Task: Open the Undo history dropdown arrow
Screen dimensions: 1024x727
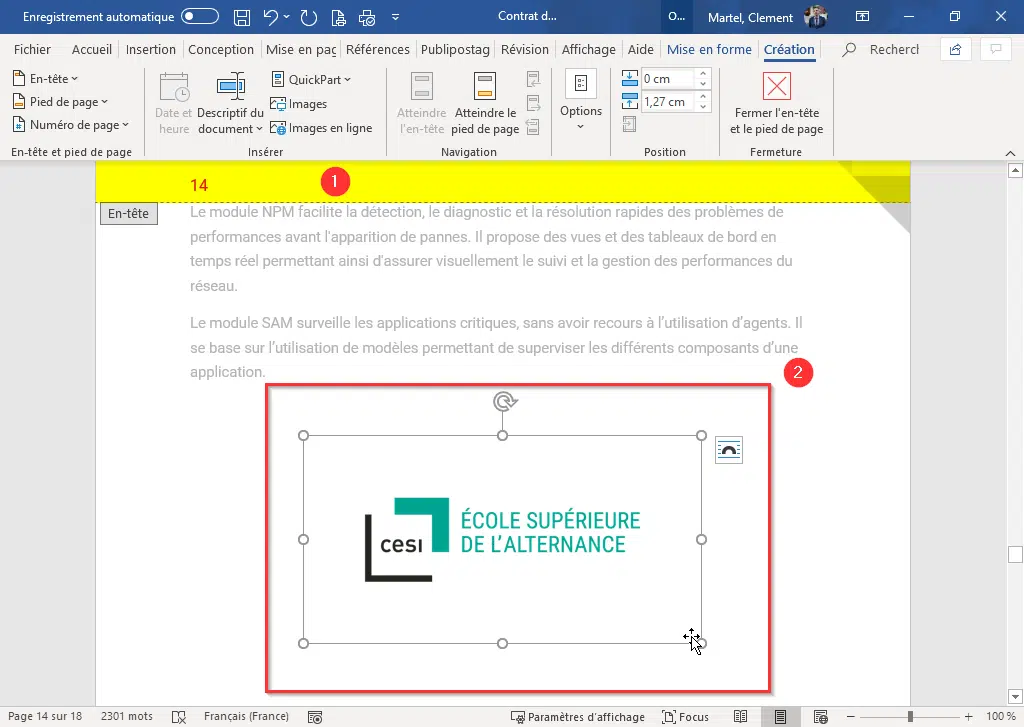Action: tap(286, 17)
